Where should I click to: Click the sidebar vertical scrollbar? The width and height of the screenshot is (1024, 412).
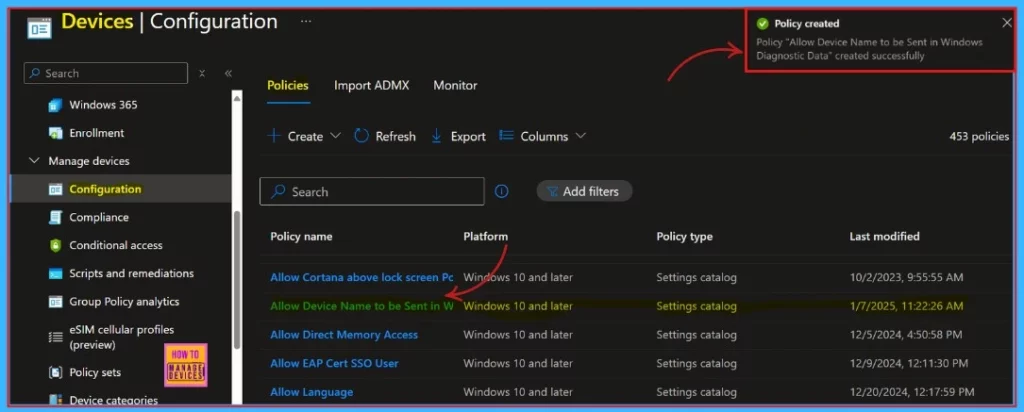coord(237,281)
